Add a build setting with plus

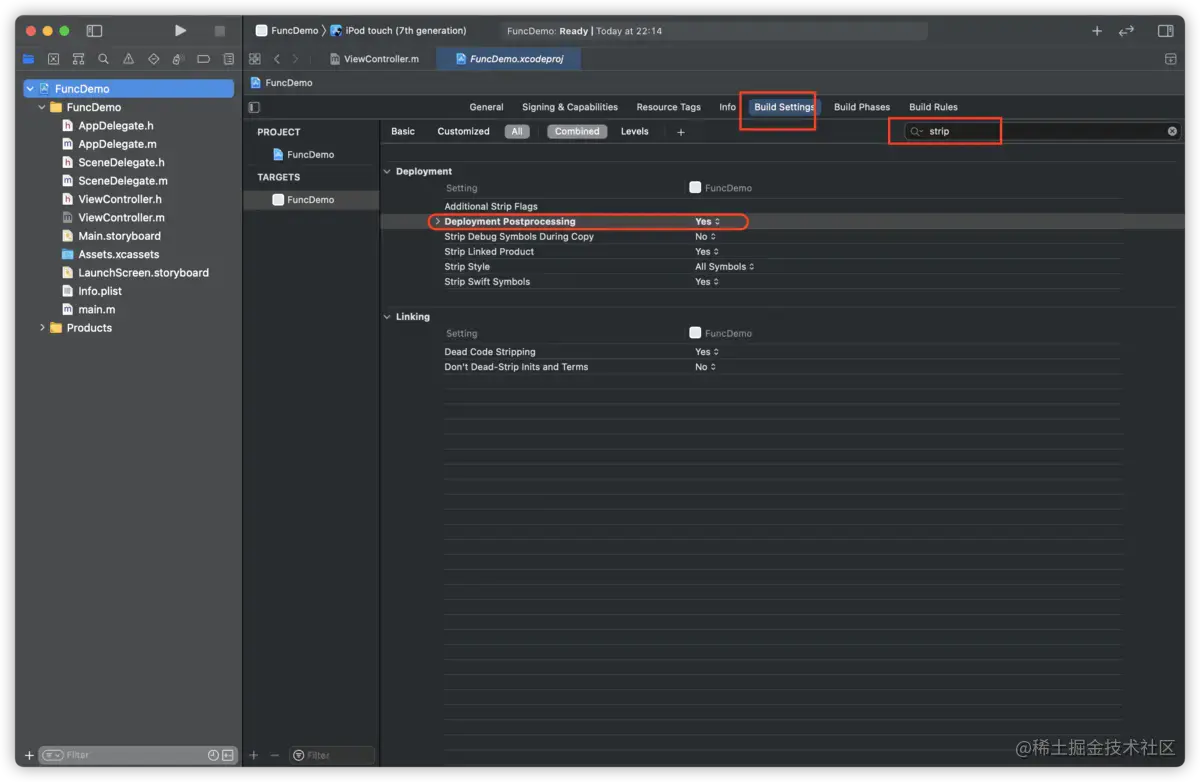pos(681,132)
